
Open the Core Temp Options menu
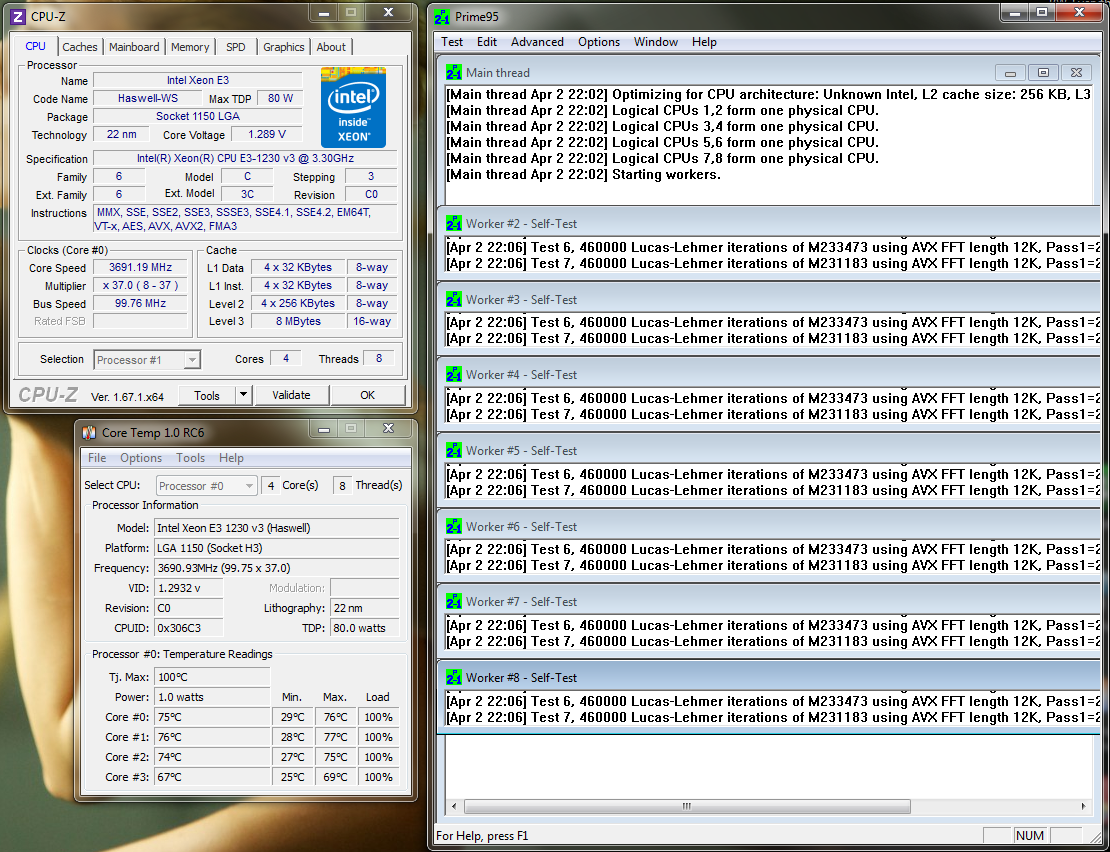coord(141,458)
